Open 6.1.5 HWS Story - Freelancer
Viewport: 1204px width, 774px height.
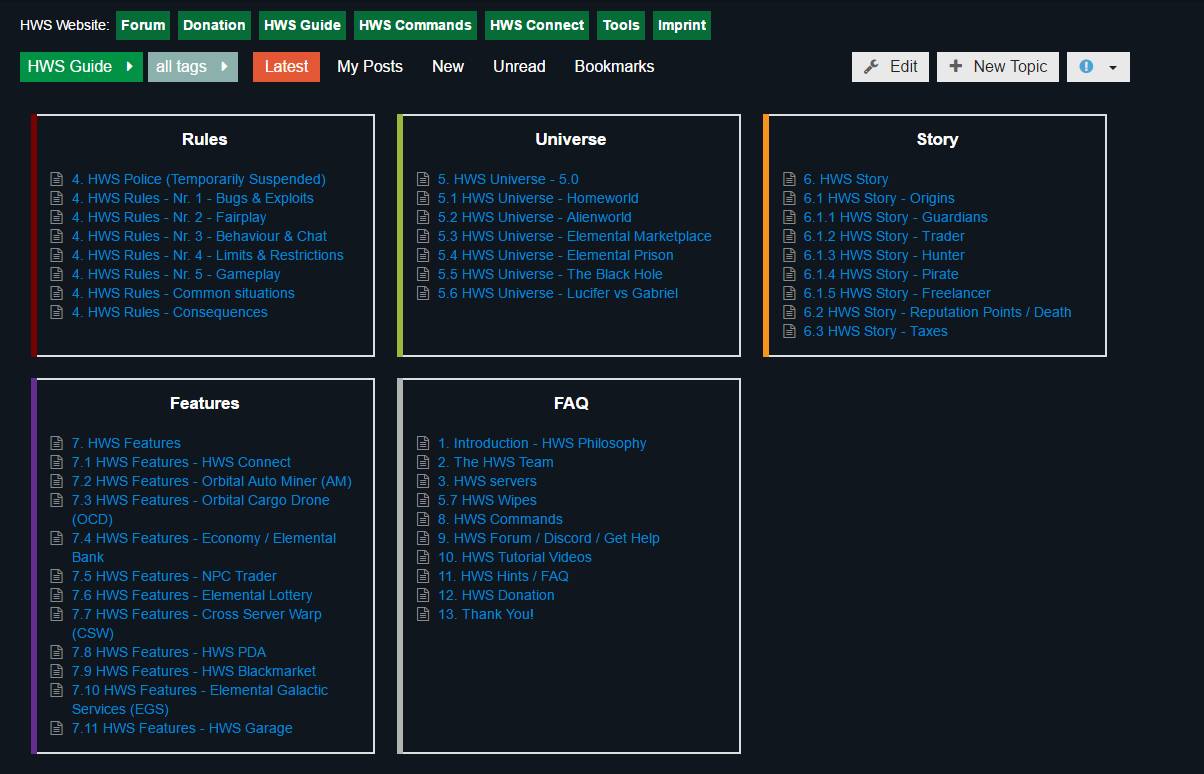(x=897, y=293)
